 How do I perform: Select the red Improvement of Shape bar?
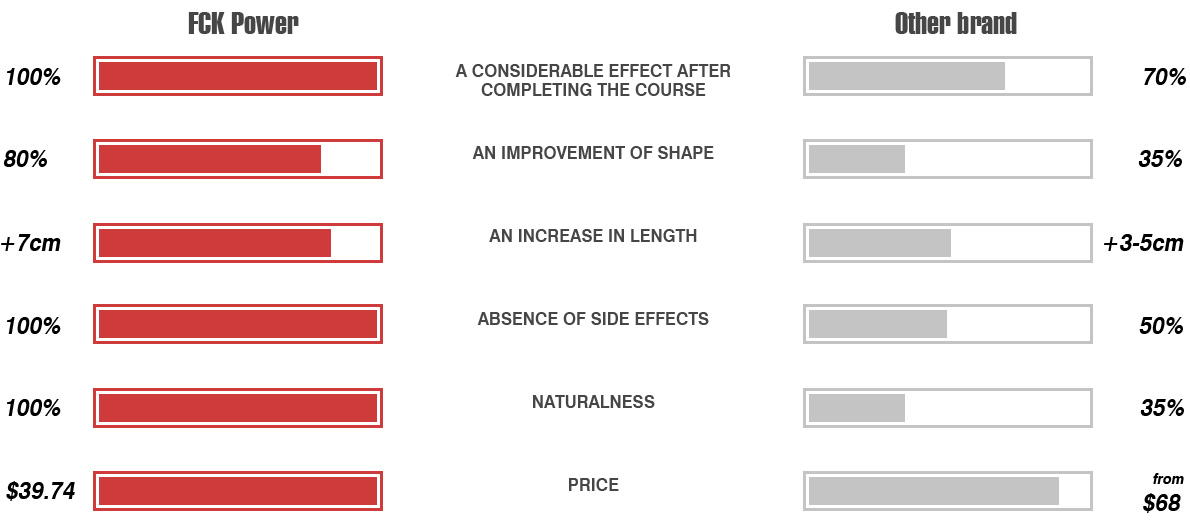[238, 159]
